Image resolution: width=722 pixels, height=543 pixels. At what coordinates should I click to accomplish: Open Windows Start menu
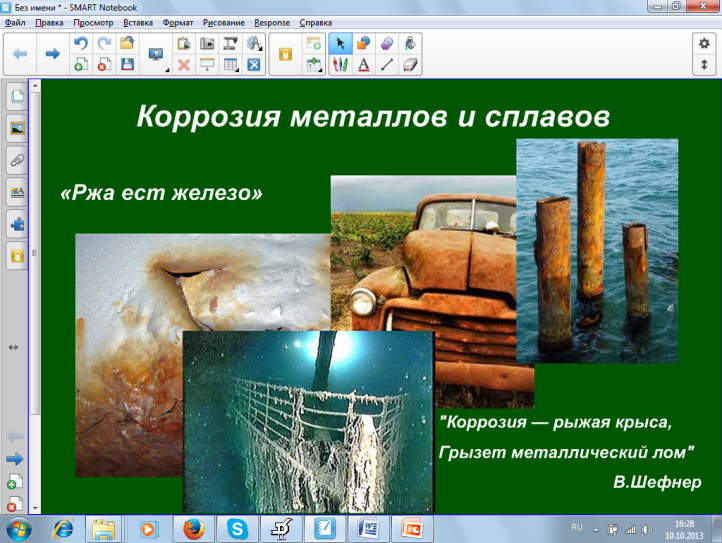pos(18,529)
